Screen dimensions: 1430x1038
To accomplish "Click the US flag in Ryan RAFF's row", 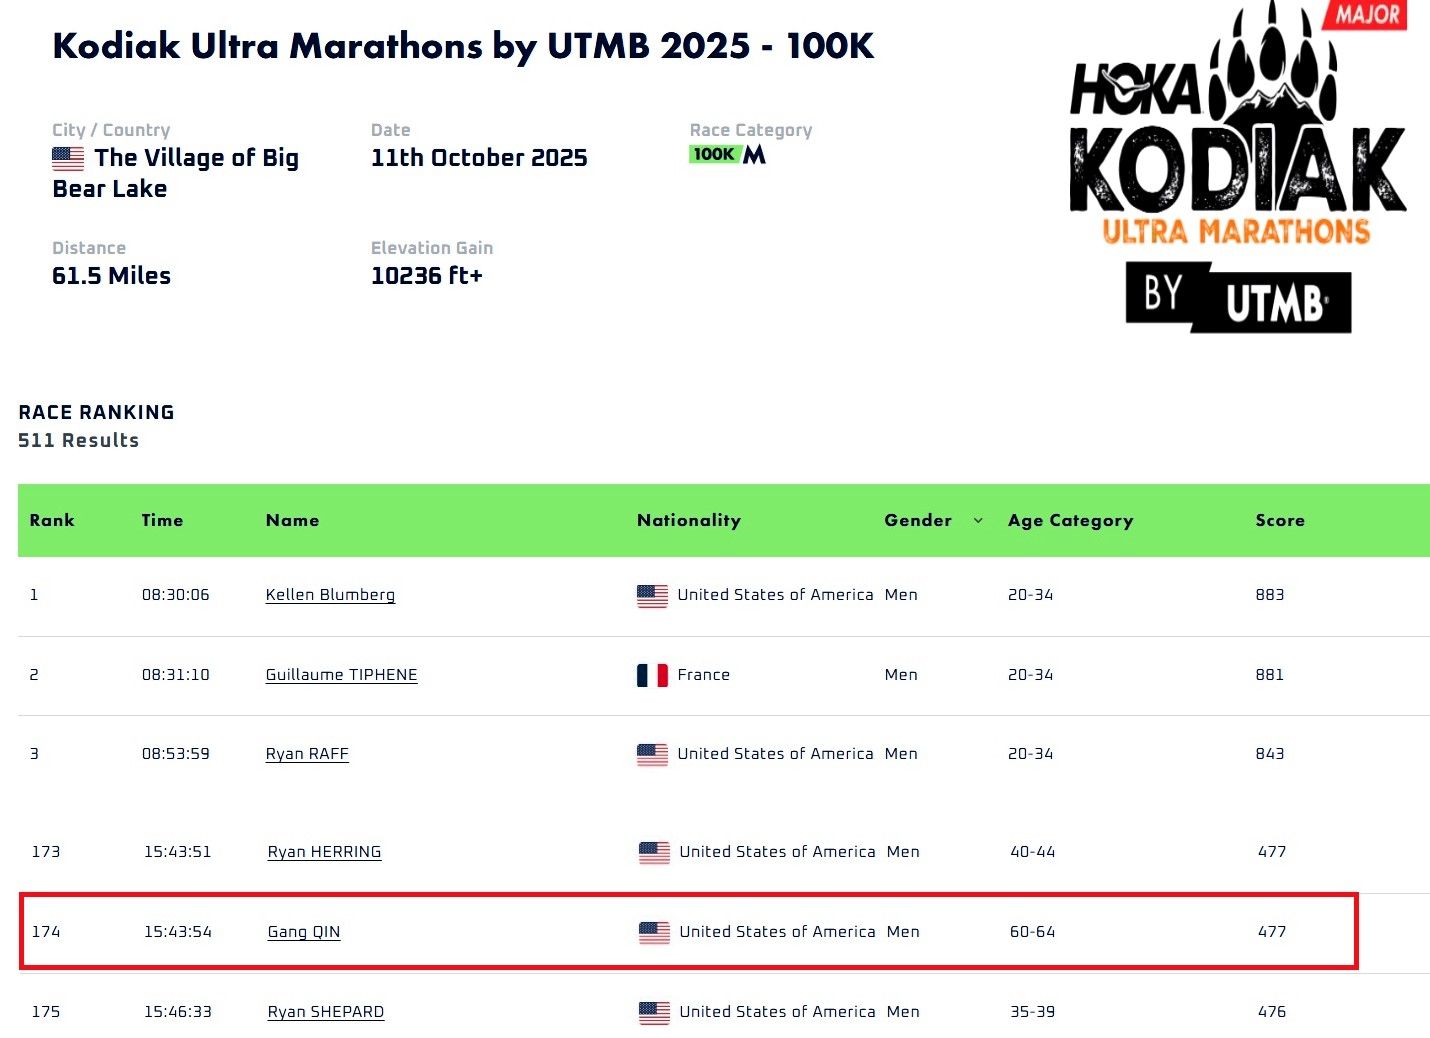I will coord(652,755).
